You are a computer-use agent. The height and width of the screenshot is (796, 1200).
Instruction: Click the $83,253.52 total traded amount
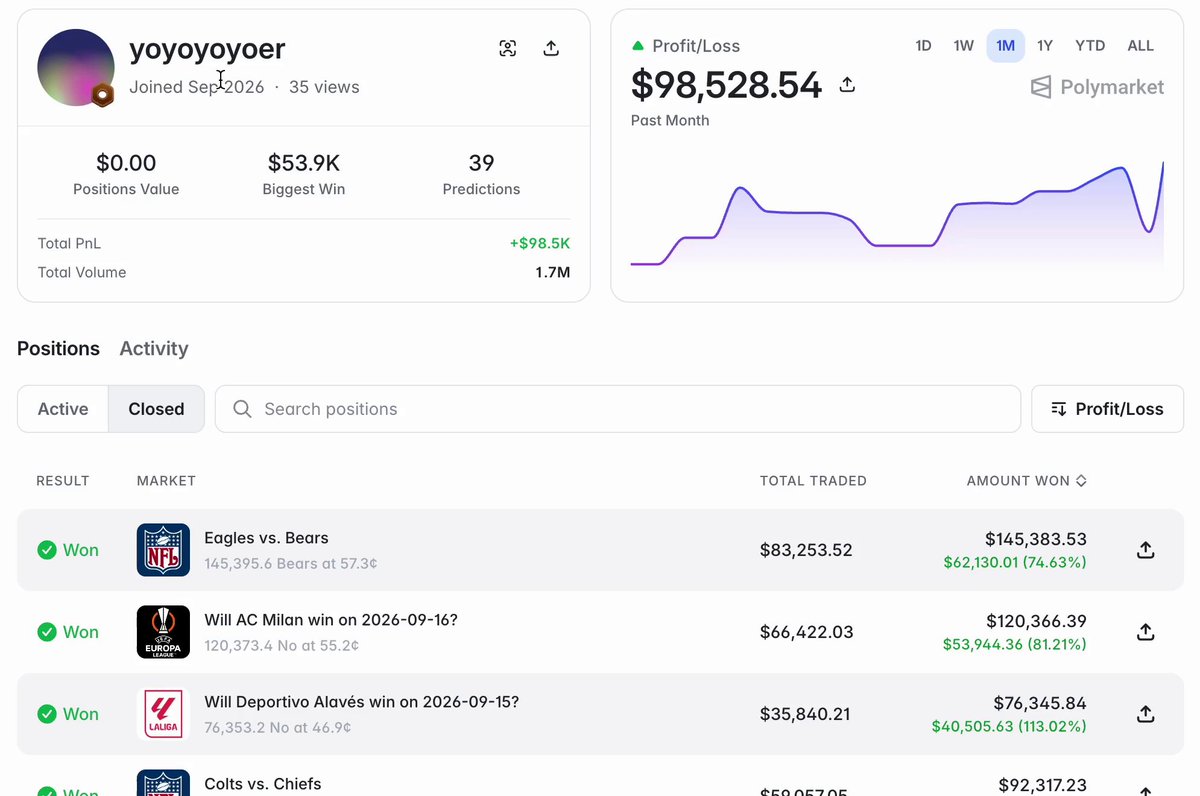806,550
